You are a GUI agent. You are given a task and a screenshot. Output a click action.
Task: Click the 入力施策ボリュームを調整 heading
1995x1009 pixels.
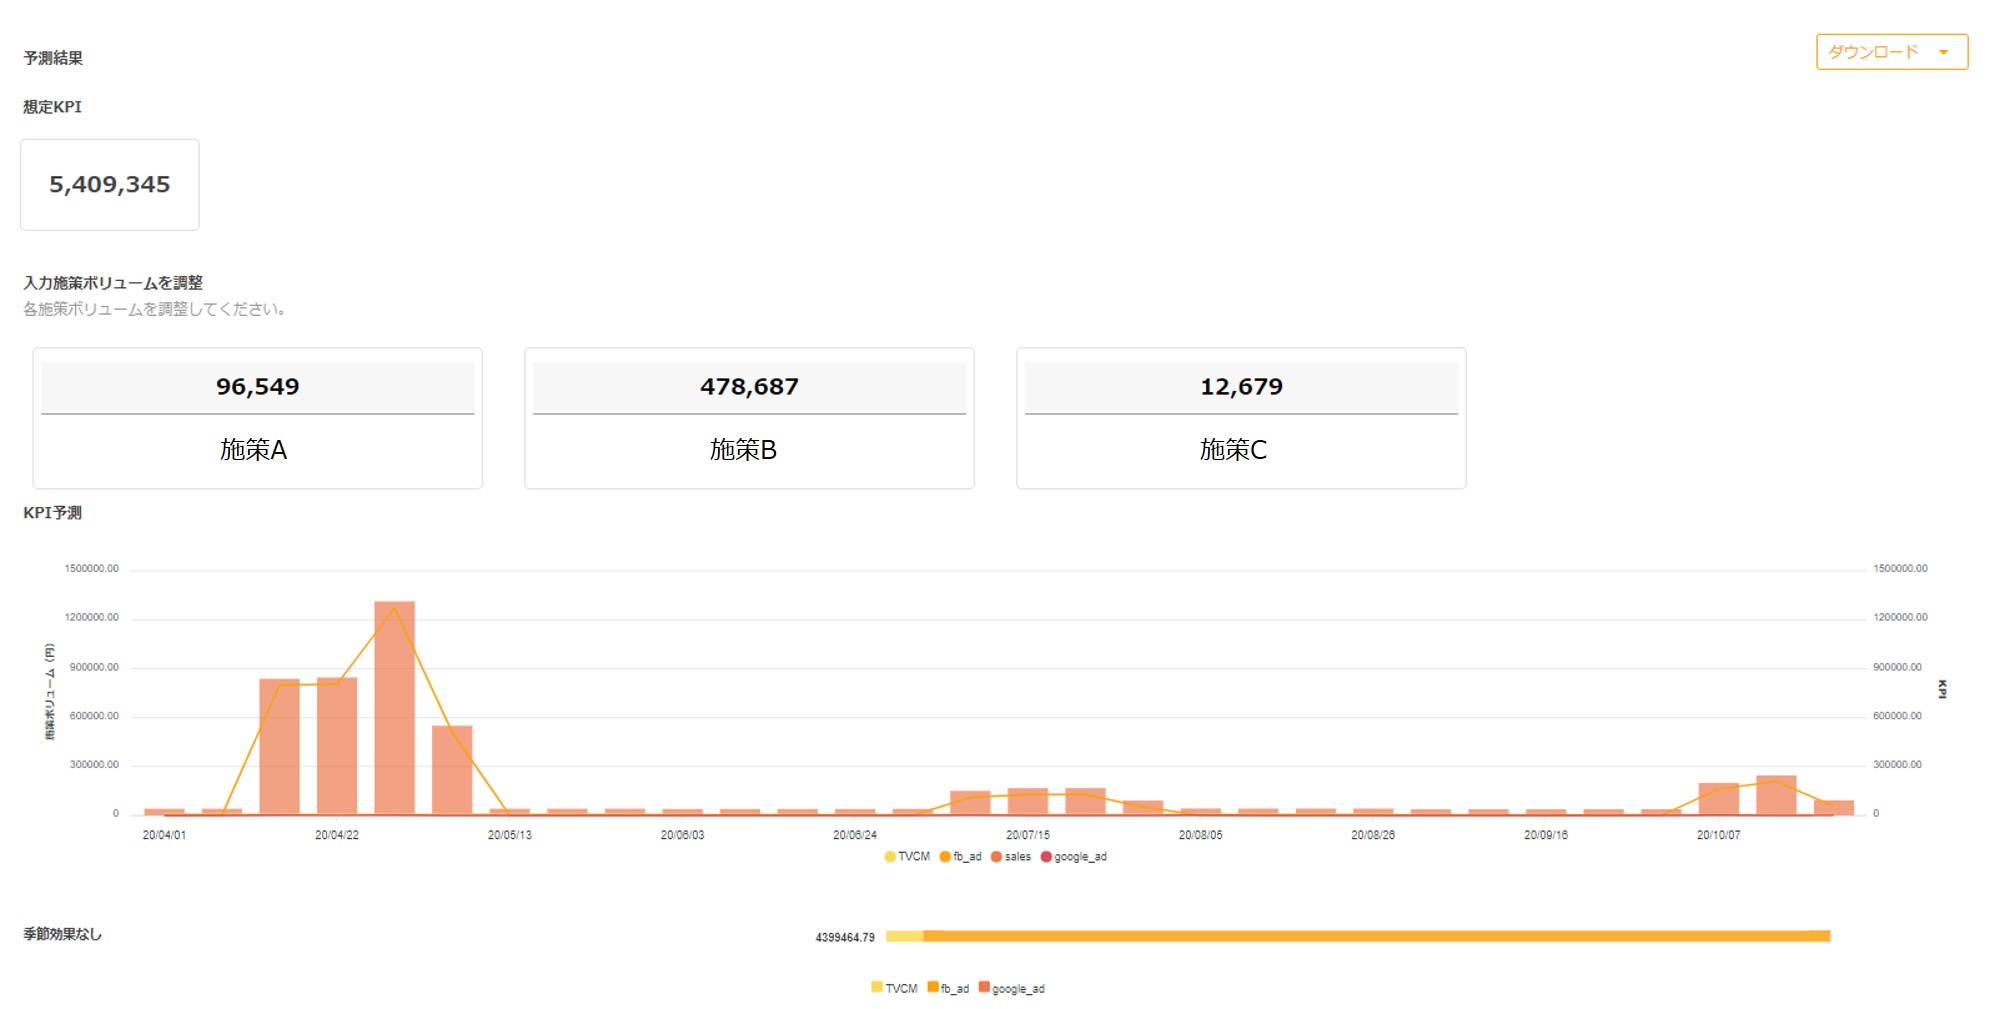pyautogui.click(x=113, y=283)
